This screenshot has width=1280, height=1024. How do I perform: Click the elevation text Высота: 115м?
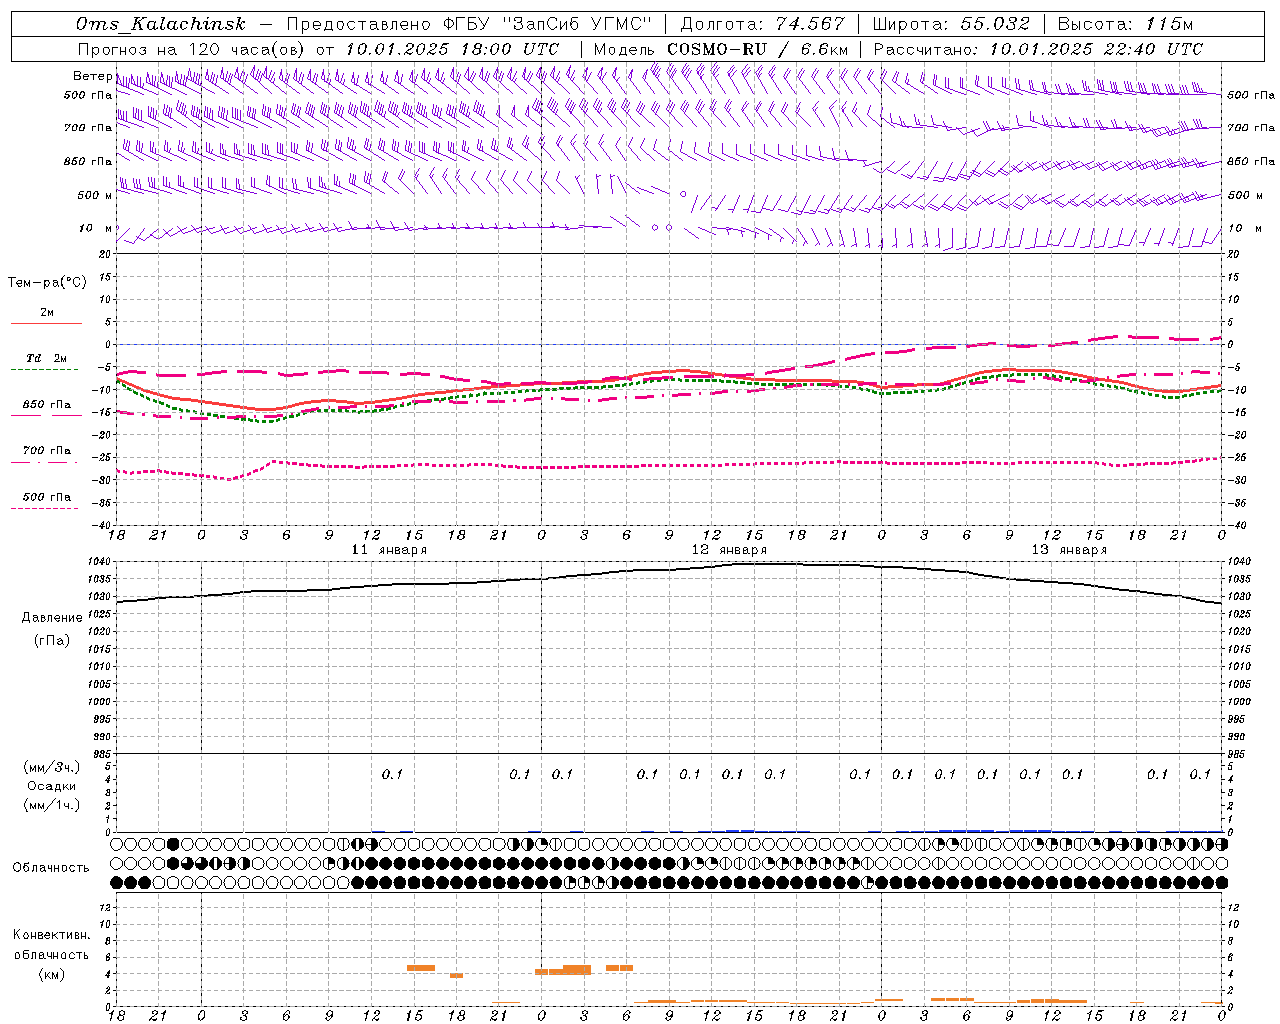click(1125, 24)
